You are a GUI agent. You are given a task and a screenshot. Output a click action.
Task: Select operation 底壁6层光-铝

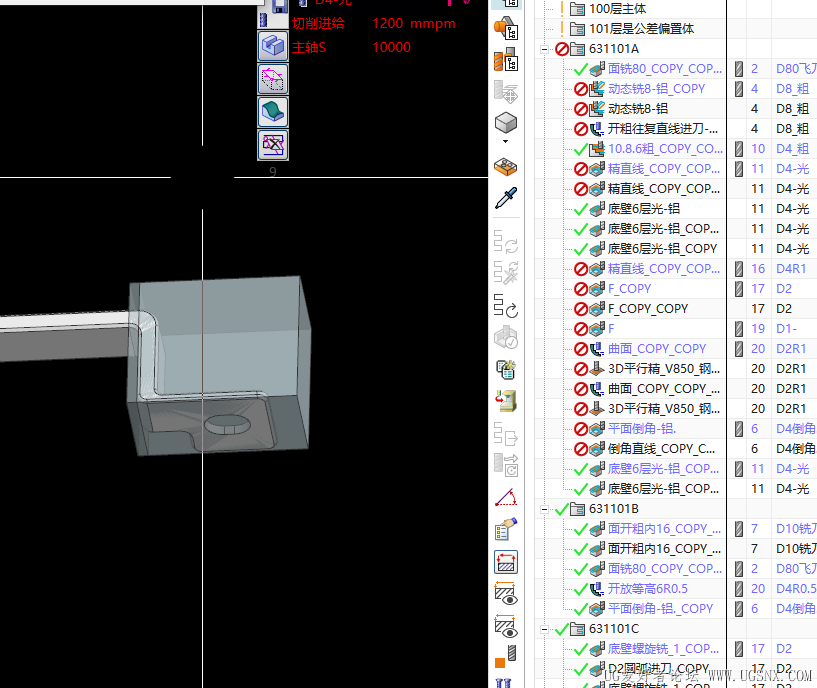pyautogui.click(x=643, y=208)
